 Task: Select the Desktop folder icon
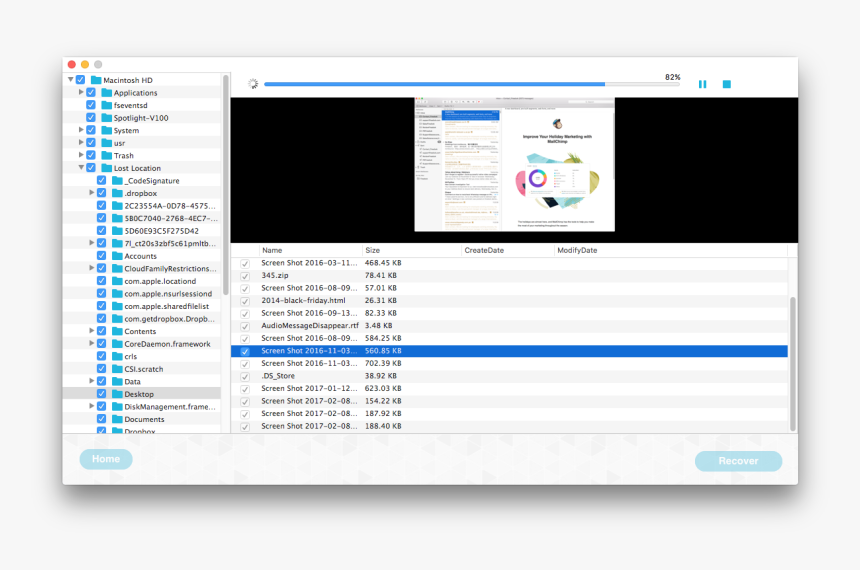point(117,394)
